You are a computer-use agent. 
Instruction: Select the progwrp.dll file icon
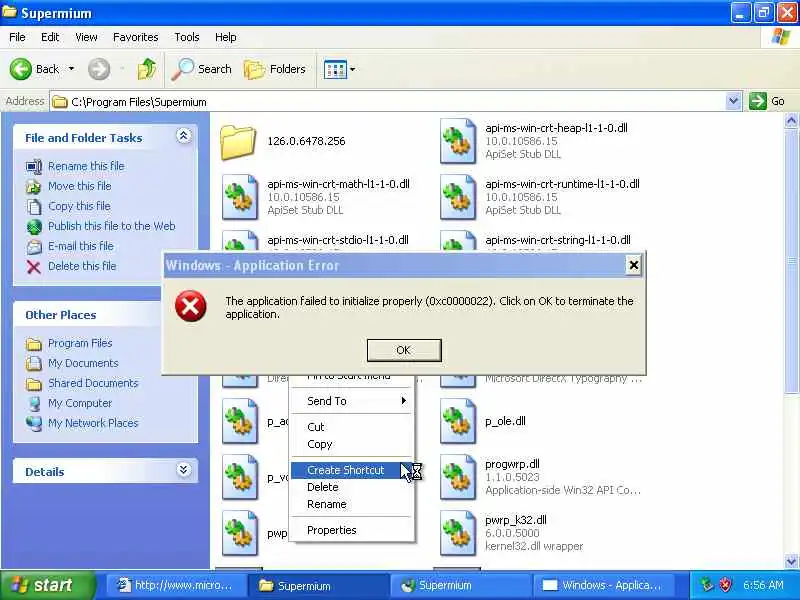[x=458, y=477]
